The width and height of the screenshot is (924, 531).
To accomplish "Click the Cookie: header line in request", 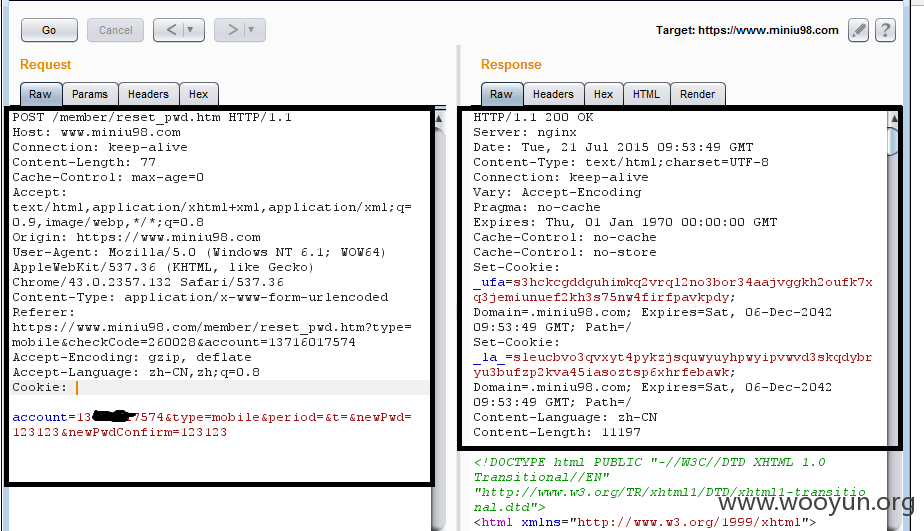I will click(x=220, y=387).
